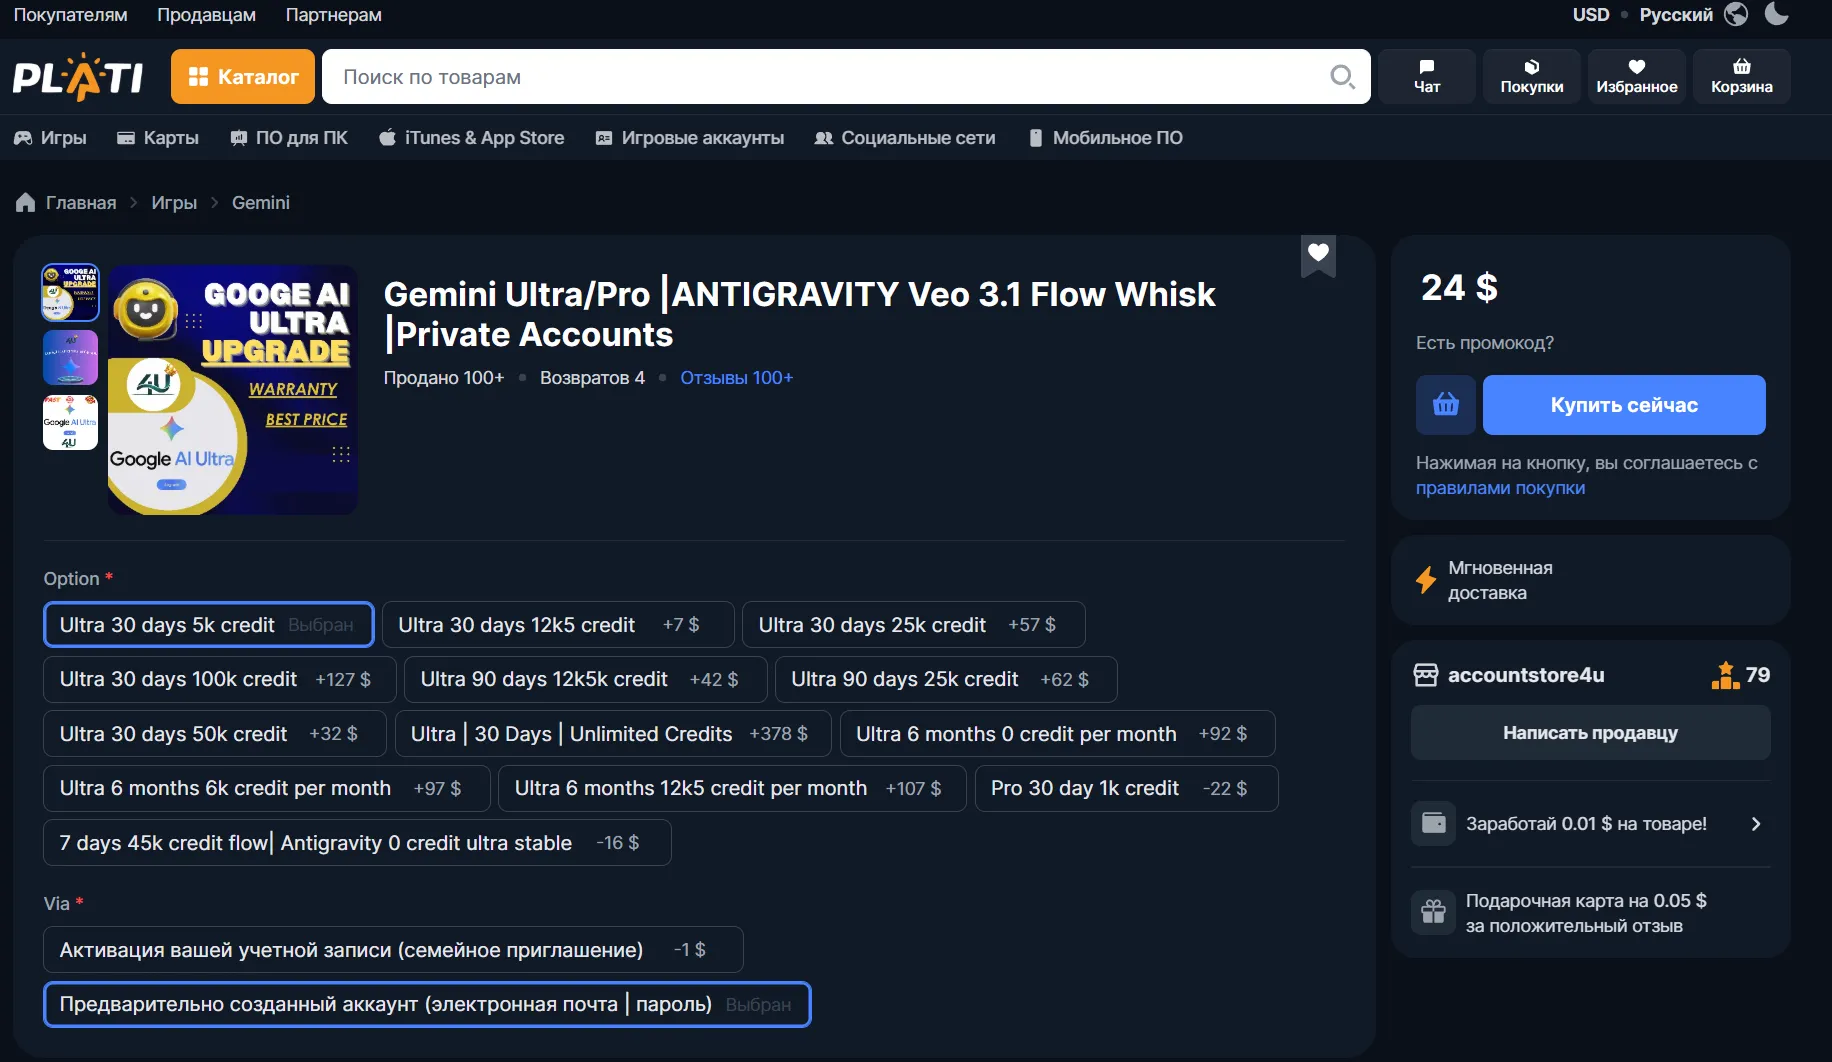1832x1062 pixels.
Task: Open Игровые аккаунты category
Action: pyautogui.click(x=690, y=138)
